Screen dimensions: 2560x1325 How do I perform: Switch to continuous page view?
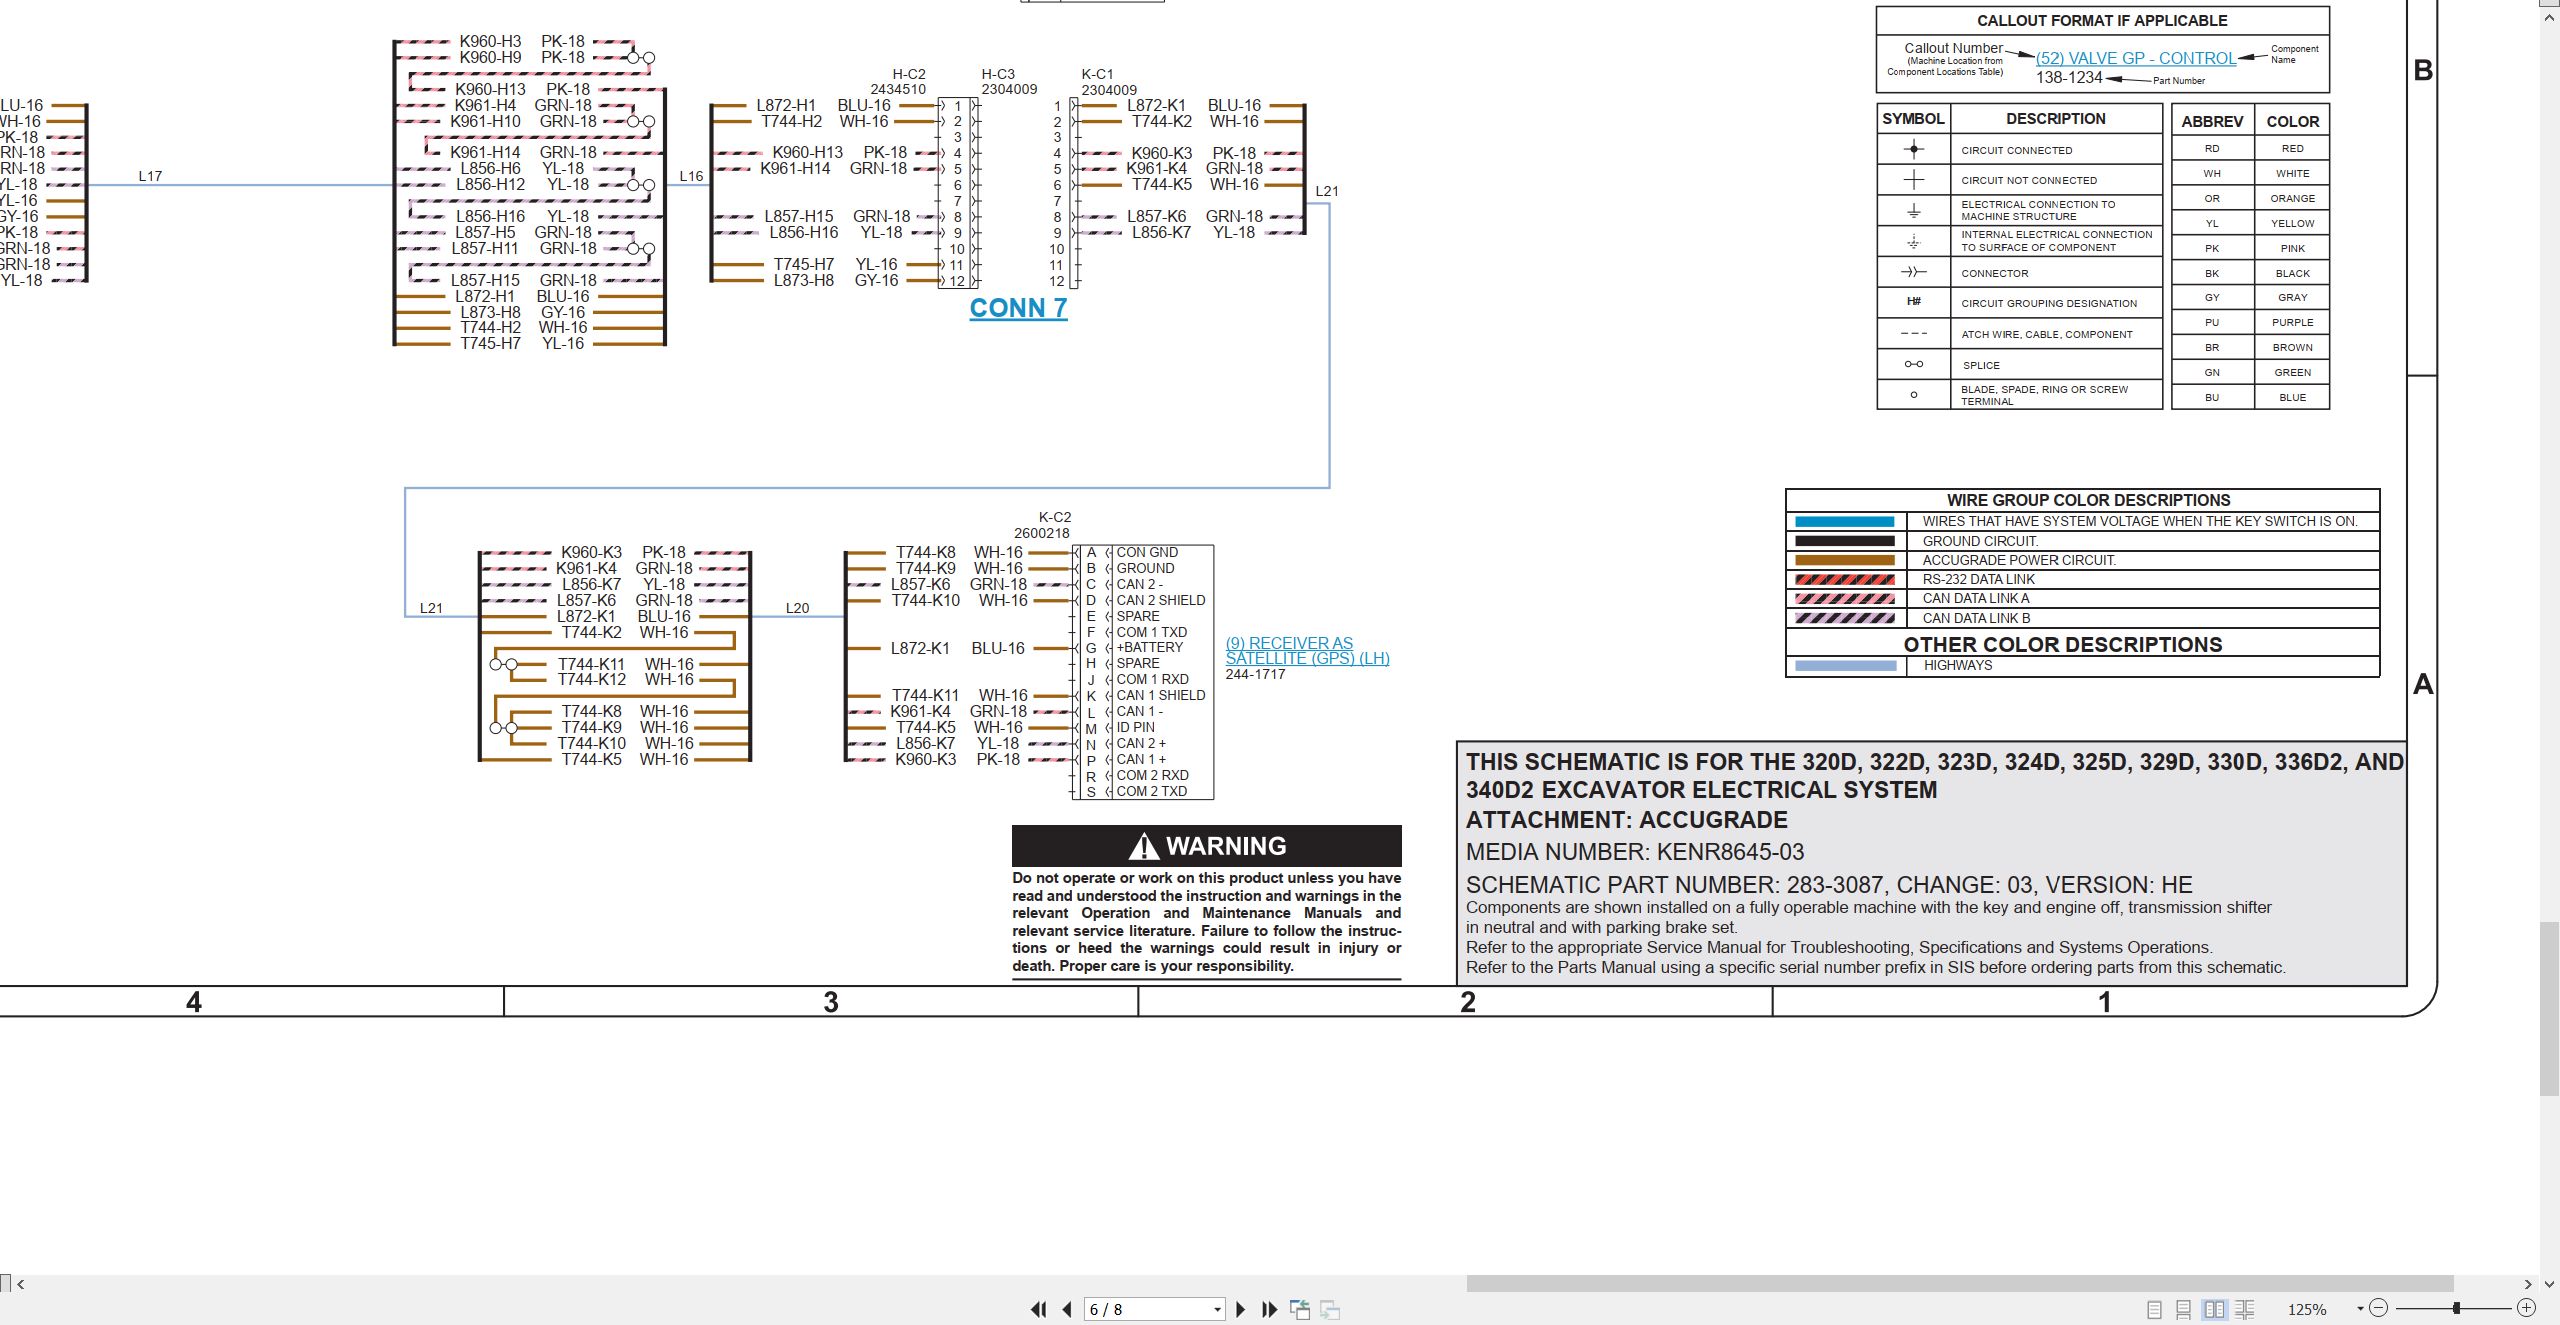(x=2184, y=1309)
